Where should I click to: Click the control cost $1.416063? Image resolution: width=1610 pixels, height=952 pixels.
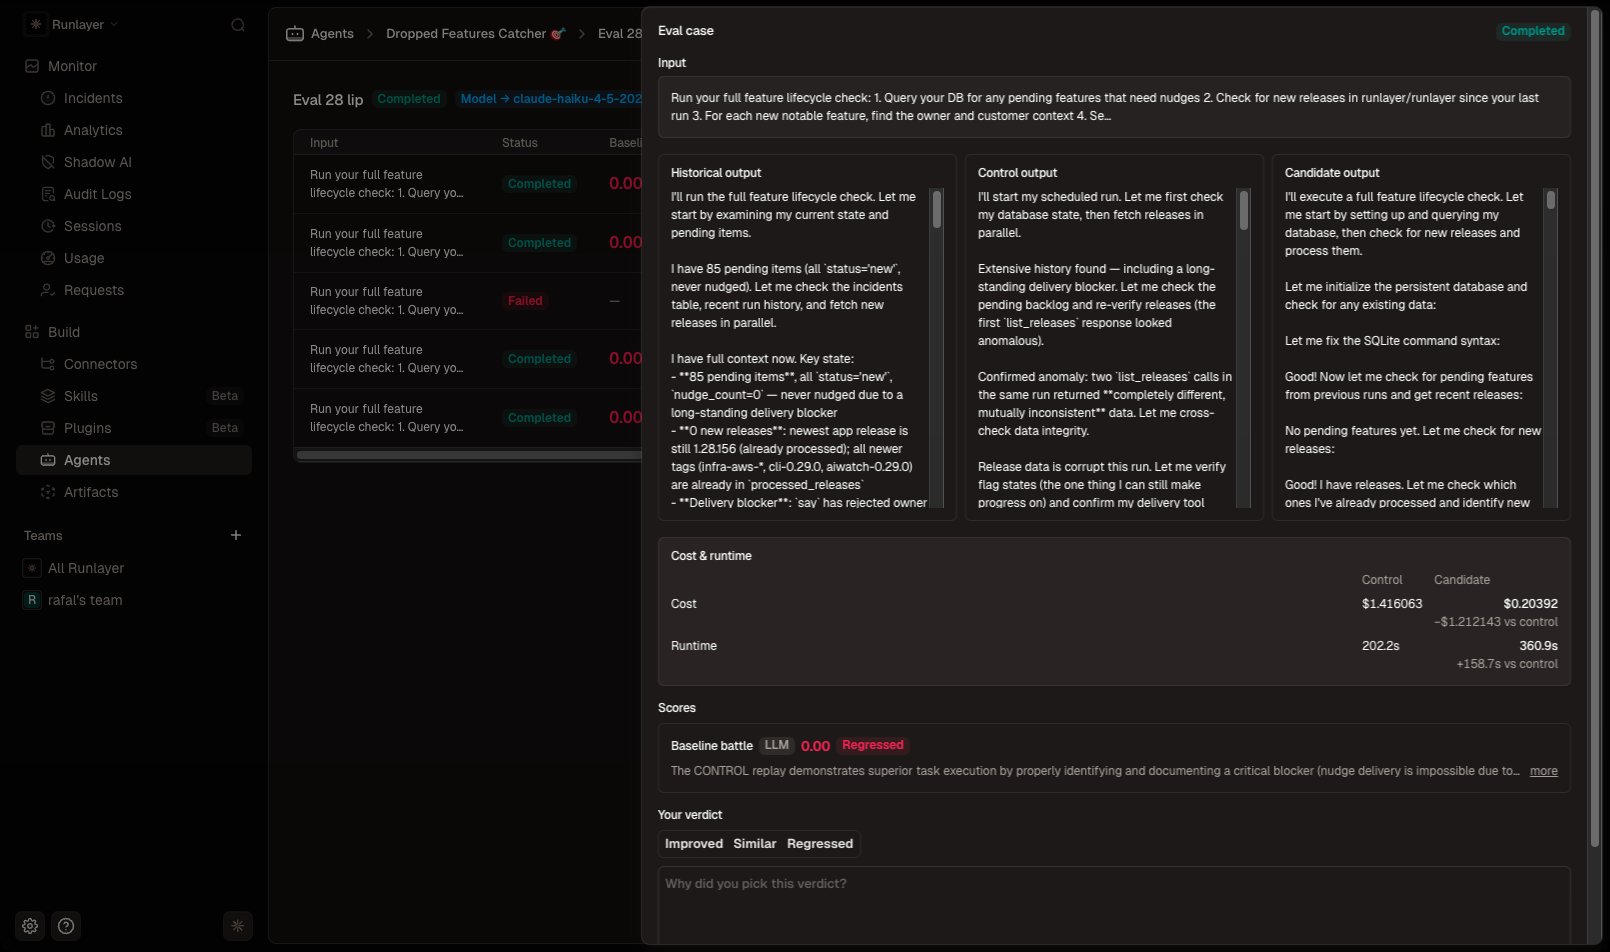coord(1392,604)
